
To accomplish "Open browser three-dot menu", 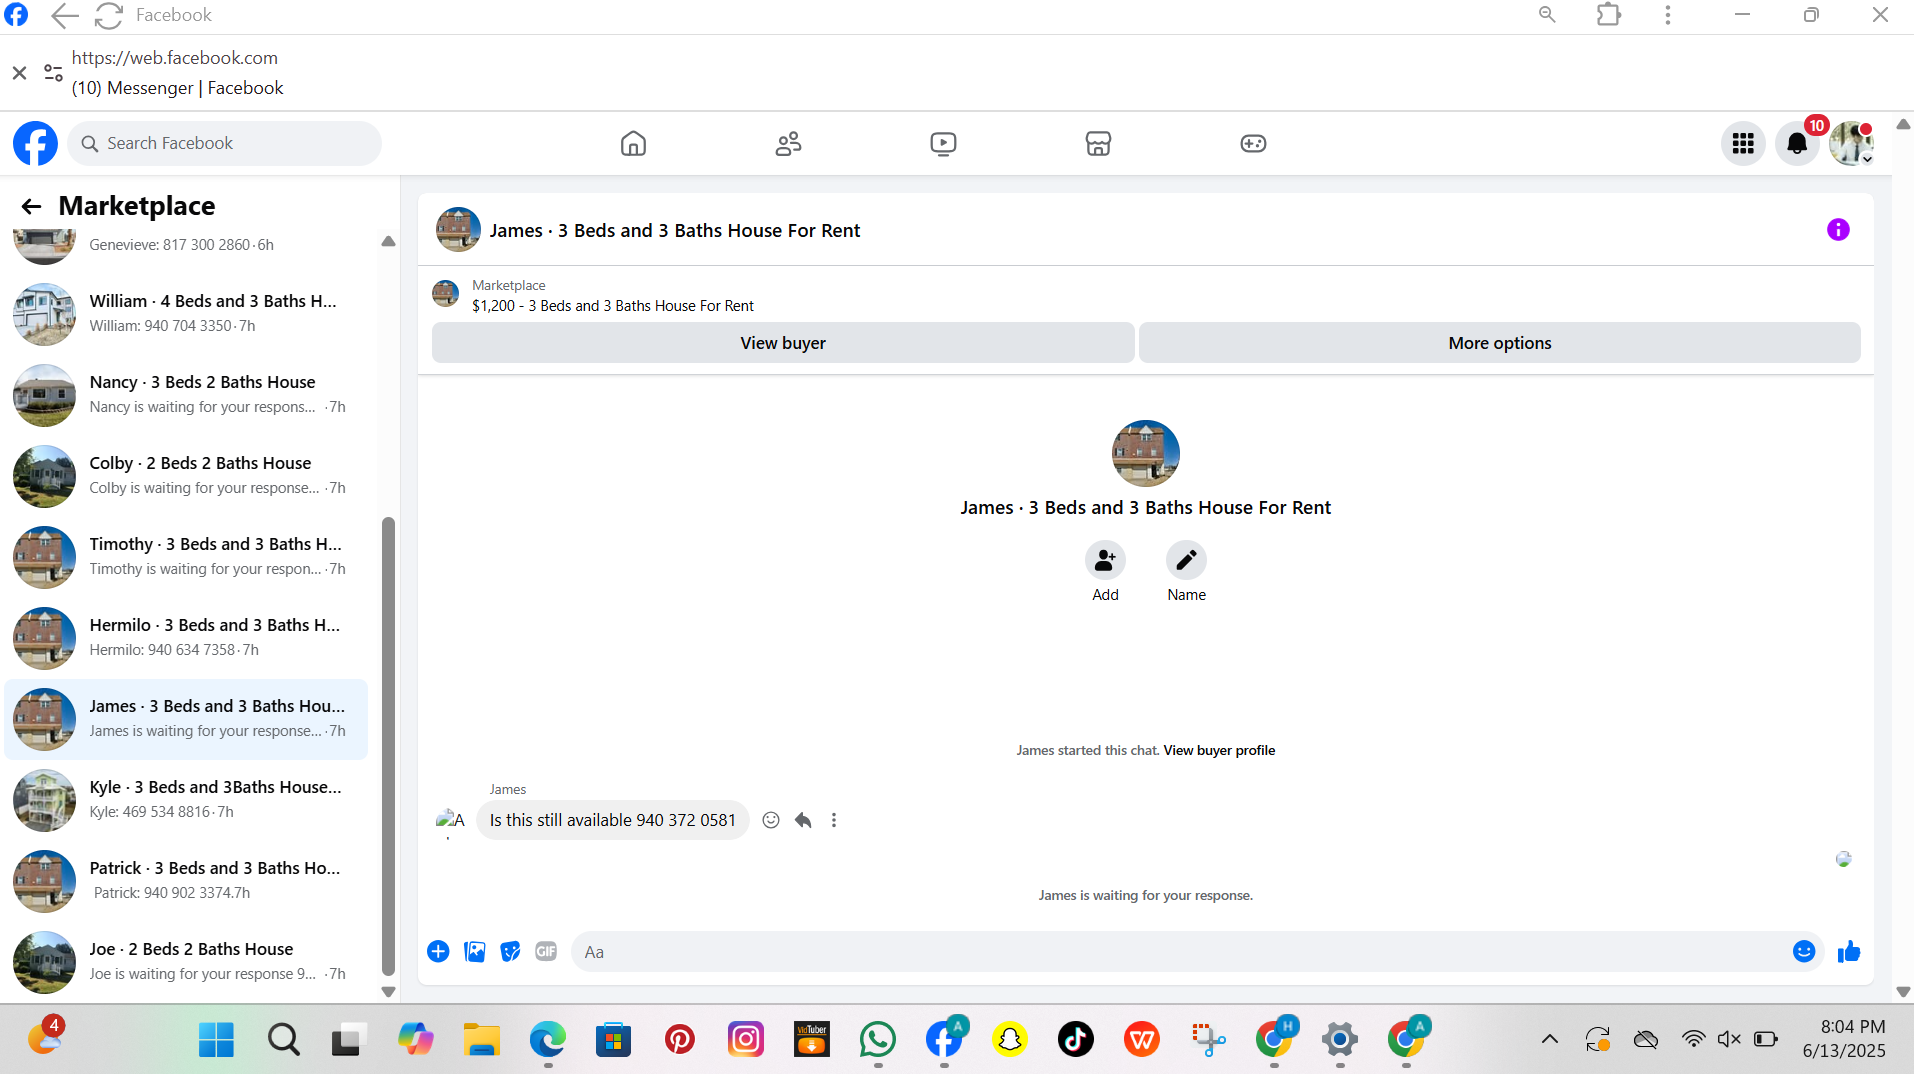I will [1667, 15].
